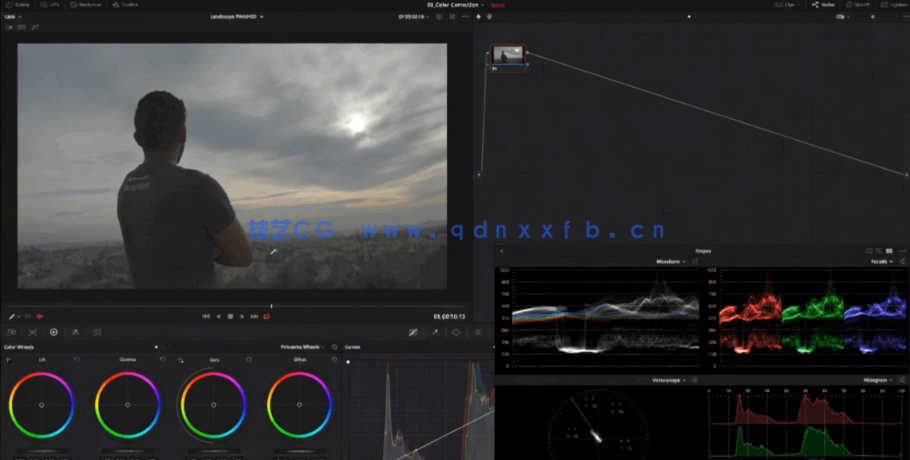The image size is (910, 460).
Task: Play the clip in reverse
Action: (x=218, y=317)
